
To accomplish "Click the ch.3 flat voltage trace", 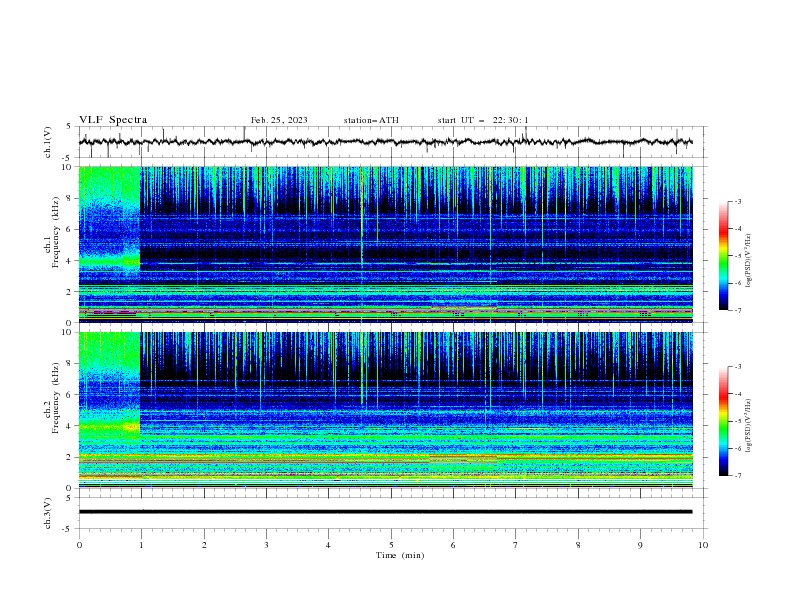I will click(385, 512).
